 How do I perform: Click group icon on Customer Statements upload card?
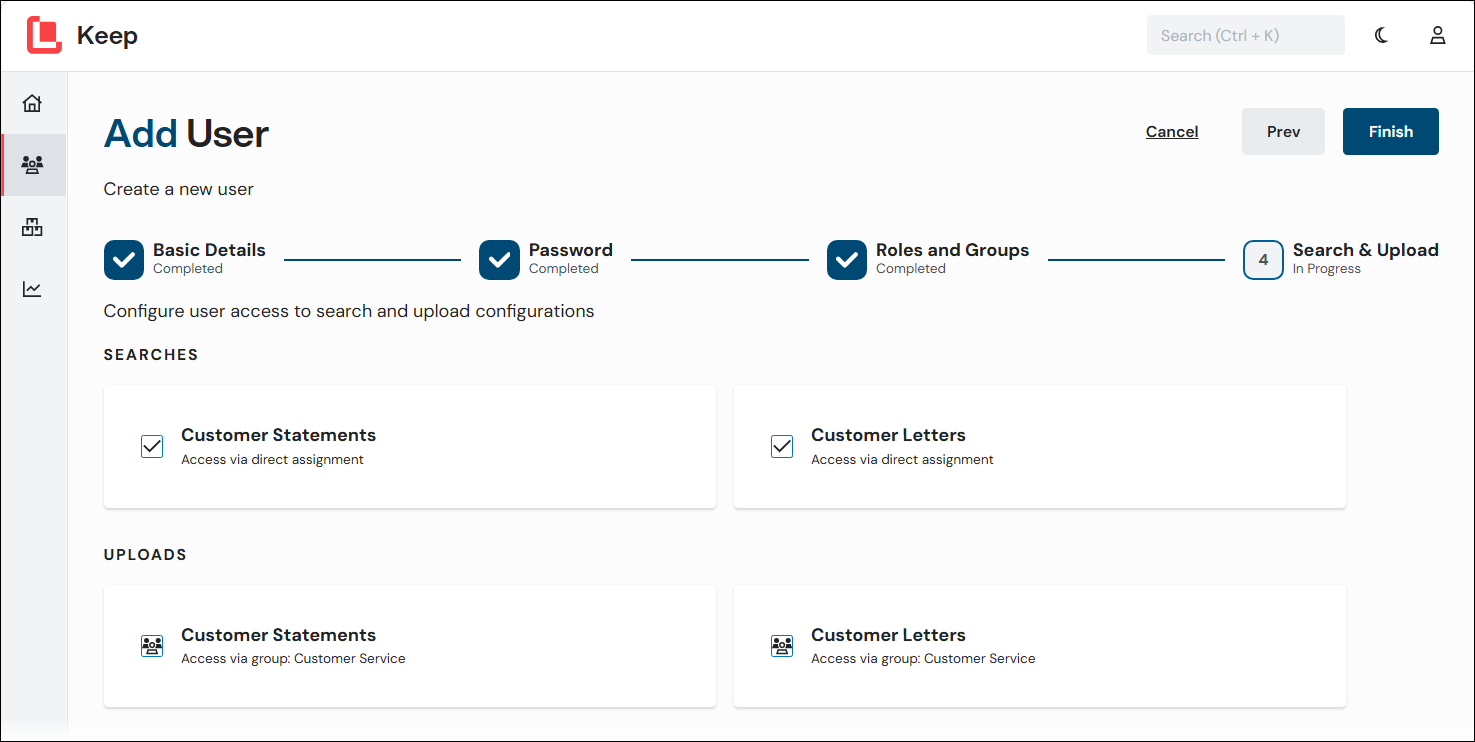pos(152,646)
